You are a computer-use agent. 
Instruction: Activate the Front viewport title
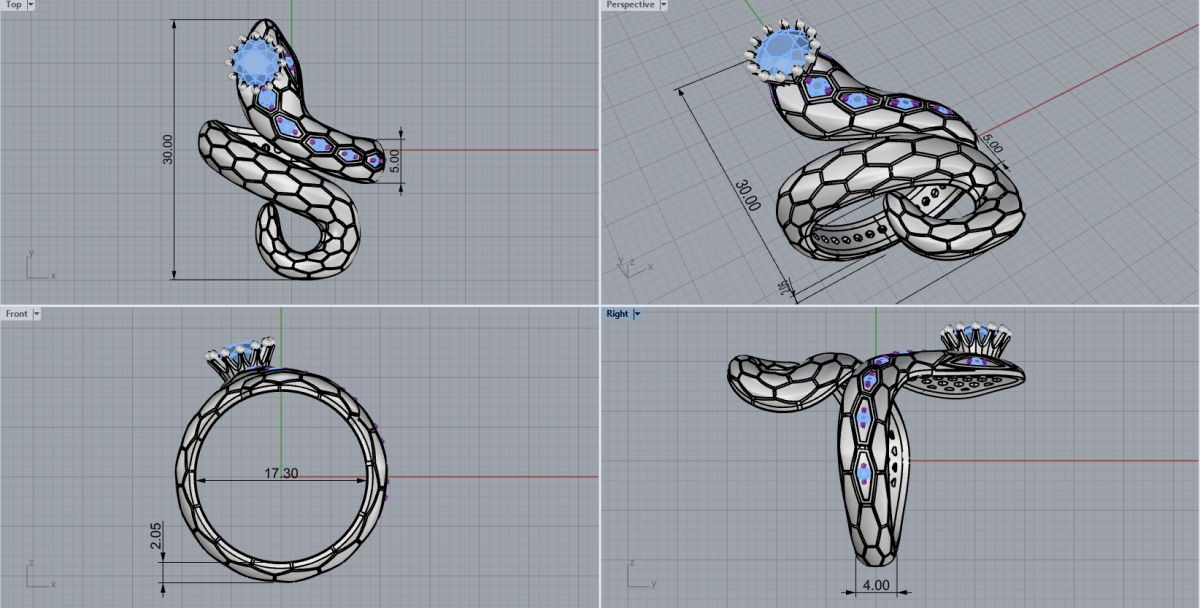point(16,314)
